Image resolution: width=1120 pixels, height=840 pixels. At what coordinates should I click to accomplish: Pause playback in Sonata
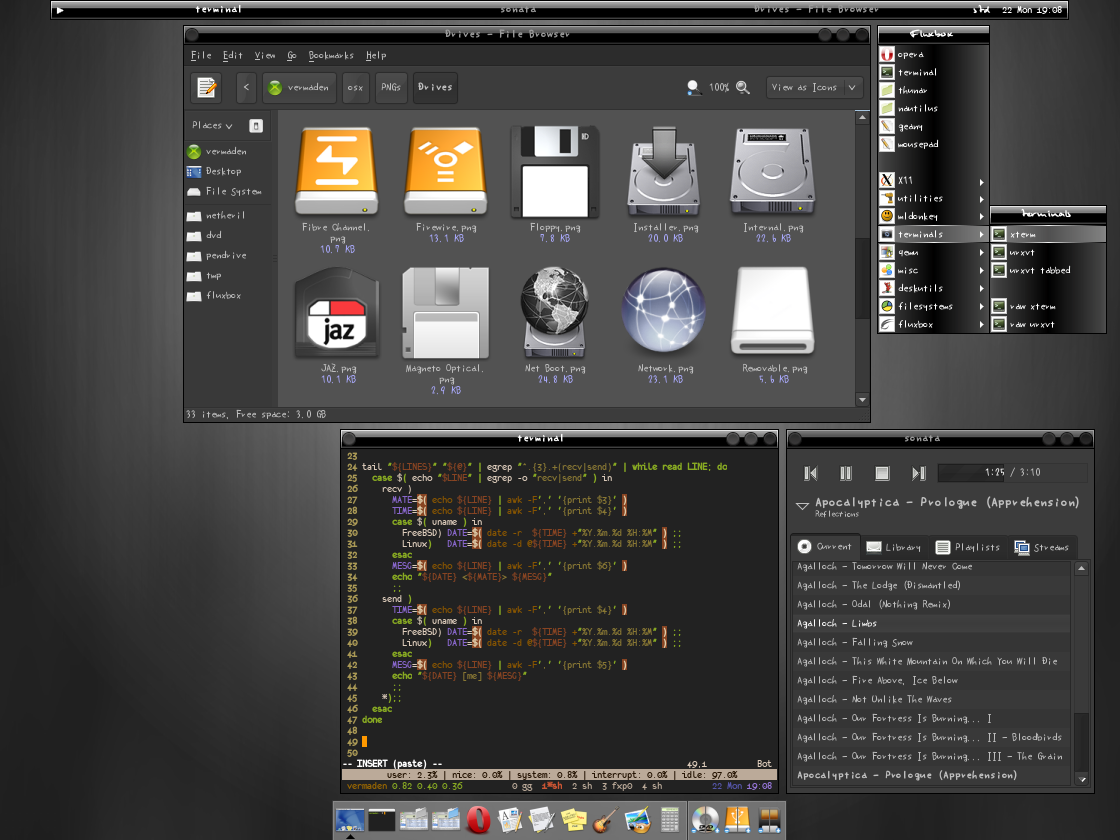click(845, 473)
